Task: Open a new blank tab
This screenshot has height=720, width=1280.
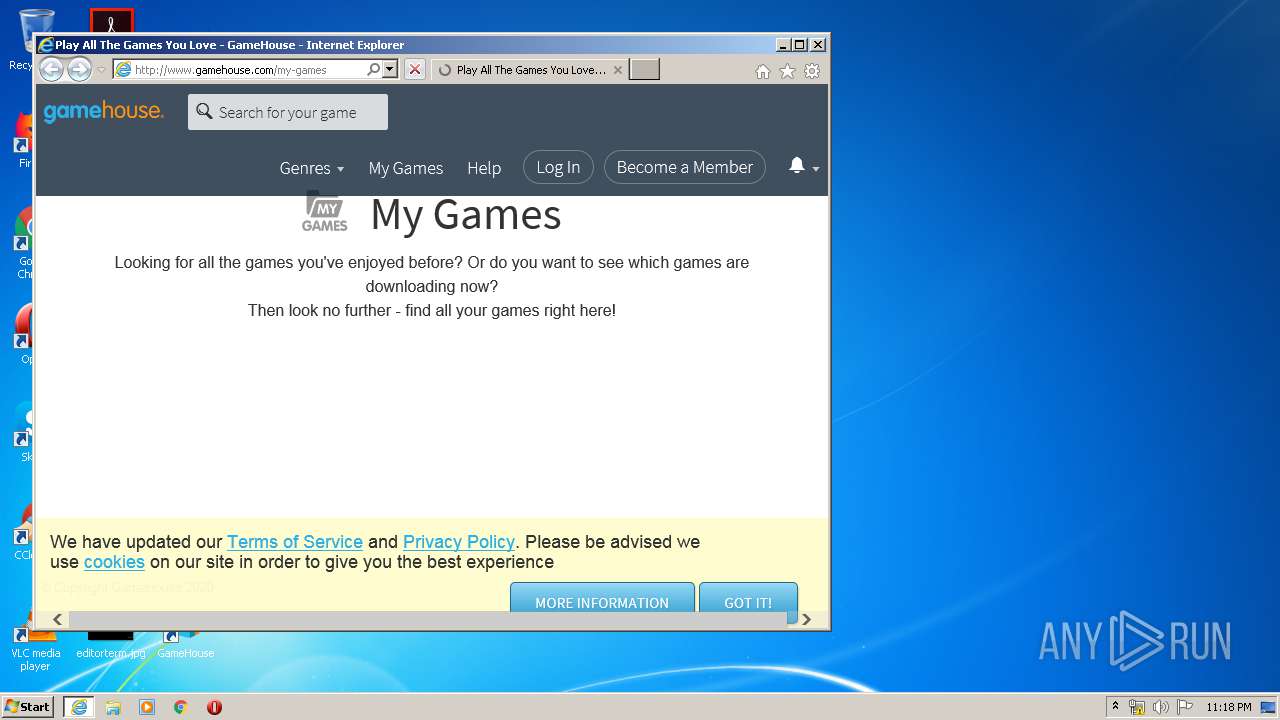Action: coord(644,69)
